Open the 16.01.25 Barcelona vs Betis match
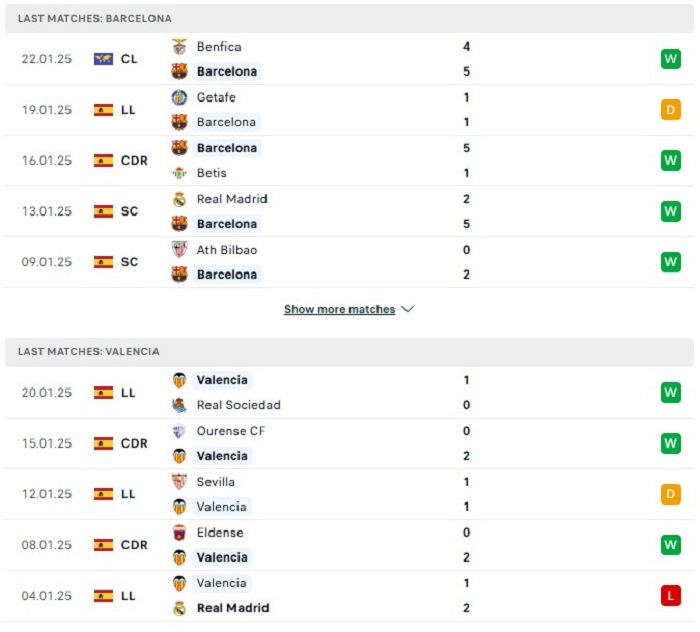The image size is (700, 632). pos(349,161)
